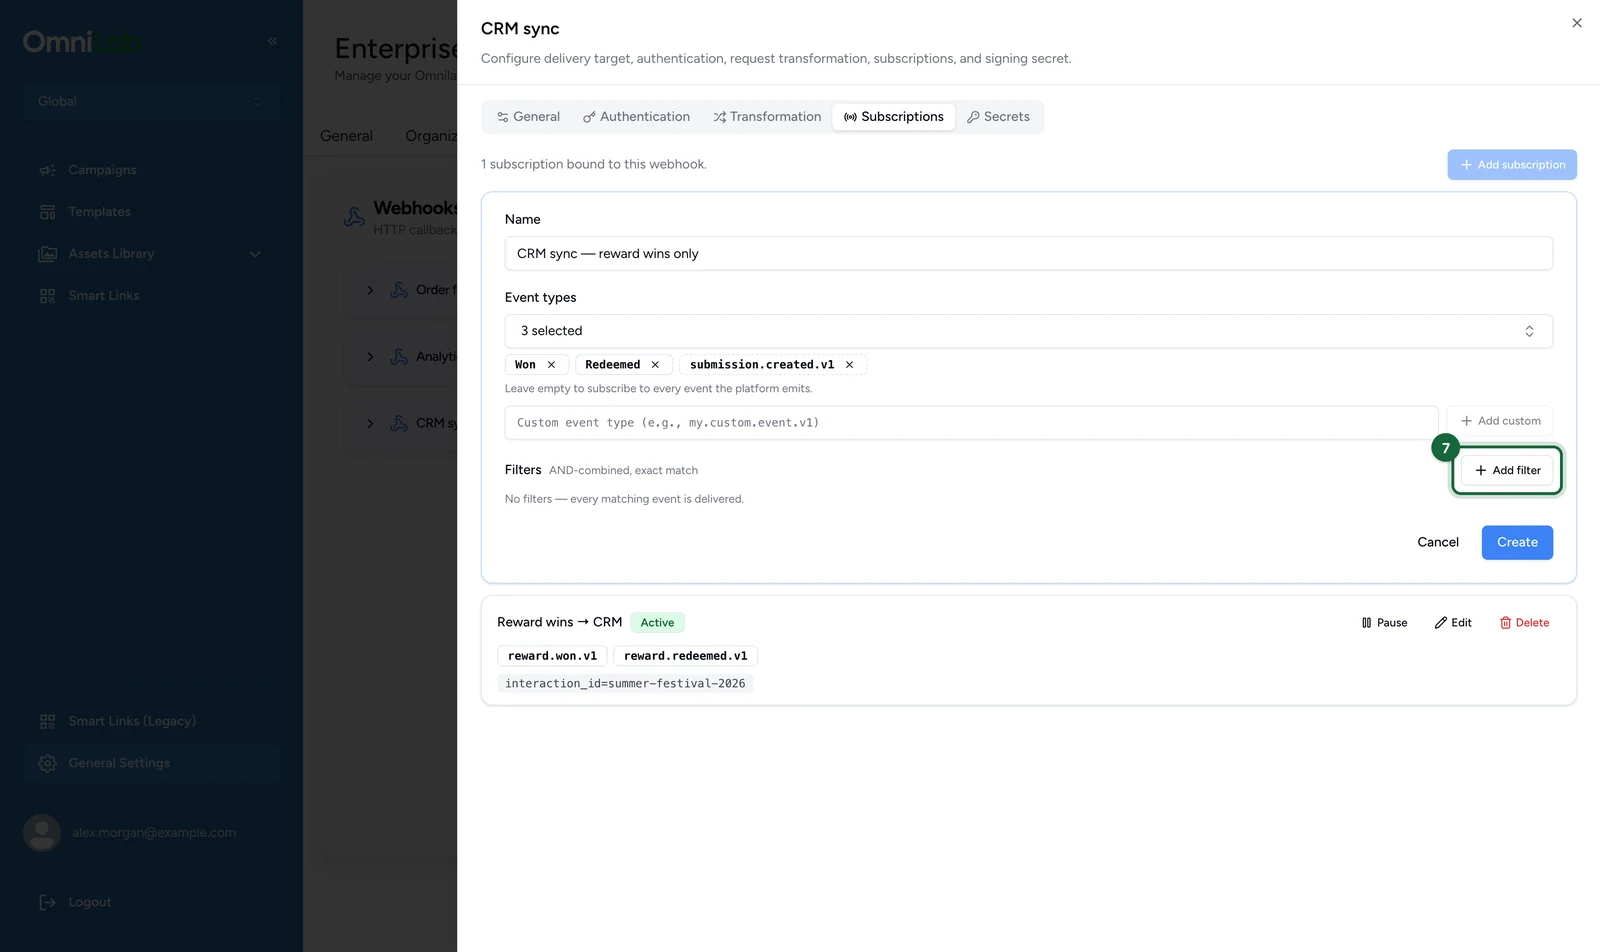Remove the Won event tag
This screenshot has width=1600, height=952.
[x=551, y=365]
